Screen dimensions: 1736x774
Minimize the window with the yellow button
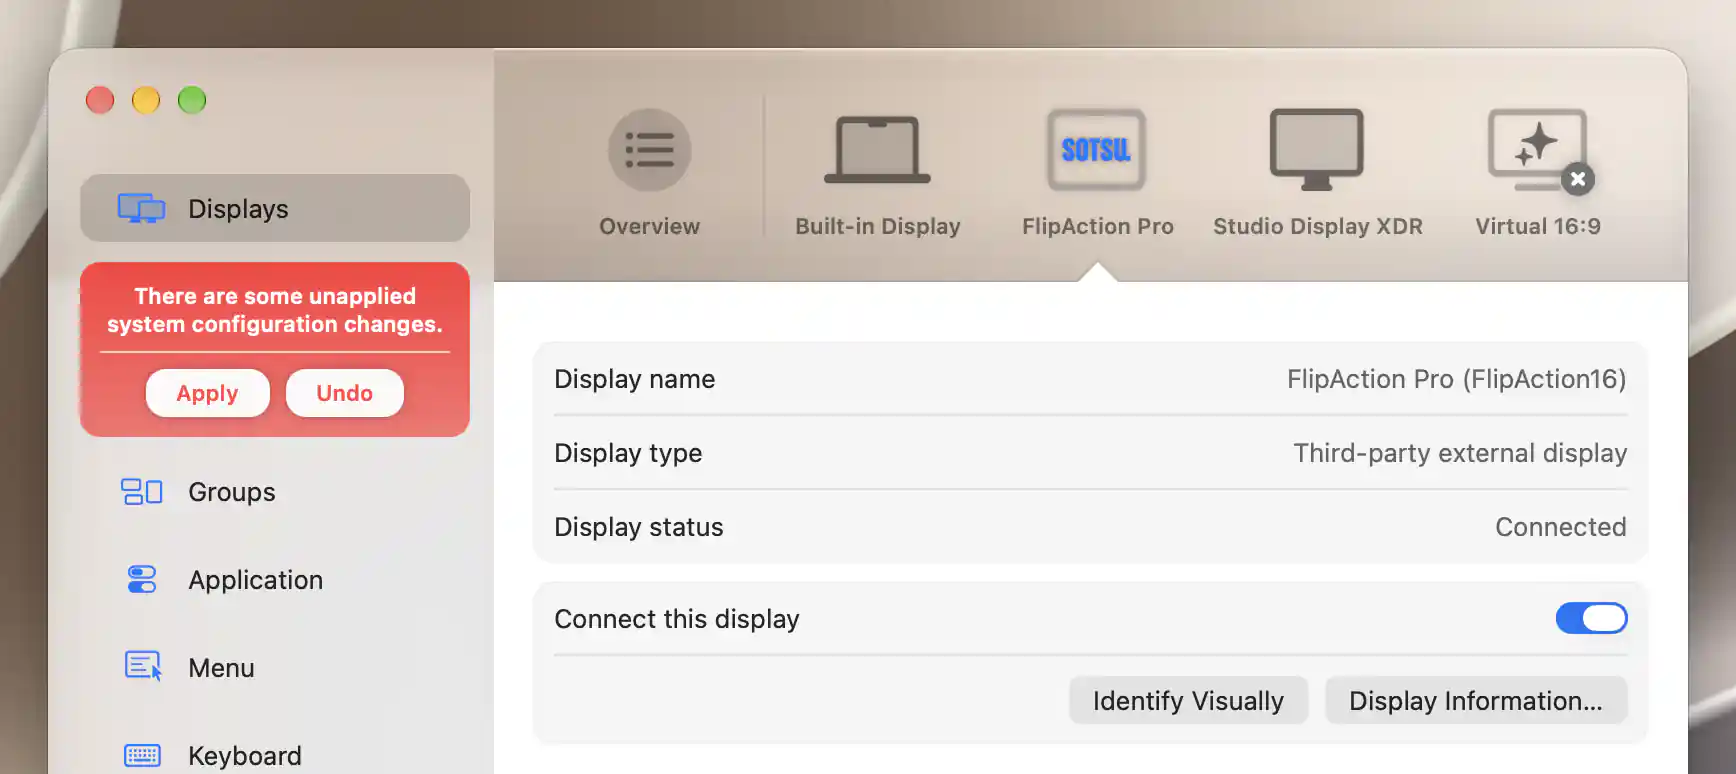pyautogui.click(x=146, y=100)
